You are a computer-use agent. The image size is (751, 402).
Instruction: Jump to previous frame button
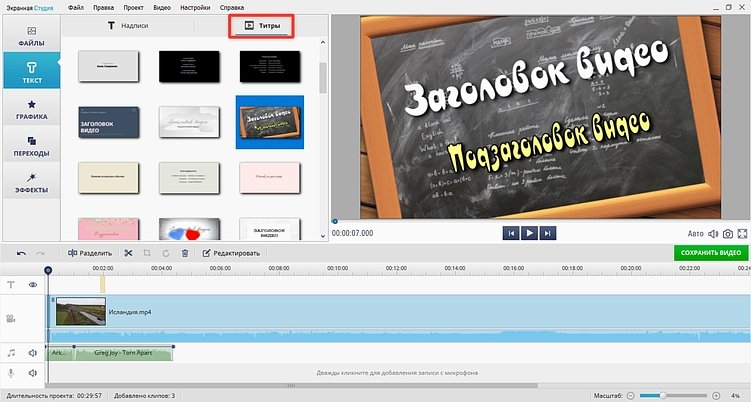click(511, 233)
